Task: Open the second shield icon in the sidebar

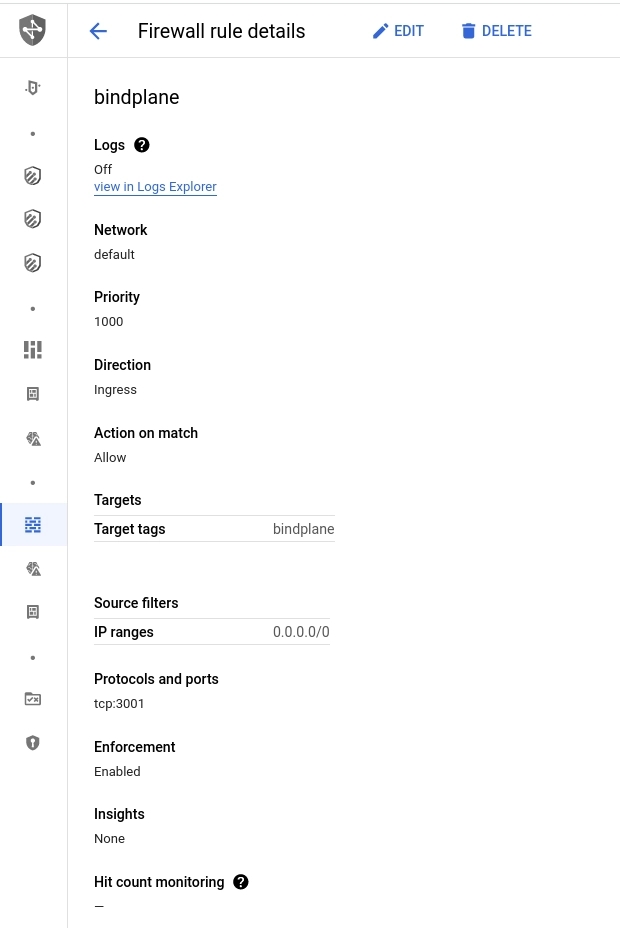Action: tap(32, 218)
